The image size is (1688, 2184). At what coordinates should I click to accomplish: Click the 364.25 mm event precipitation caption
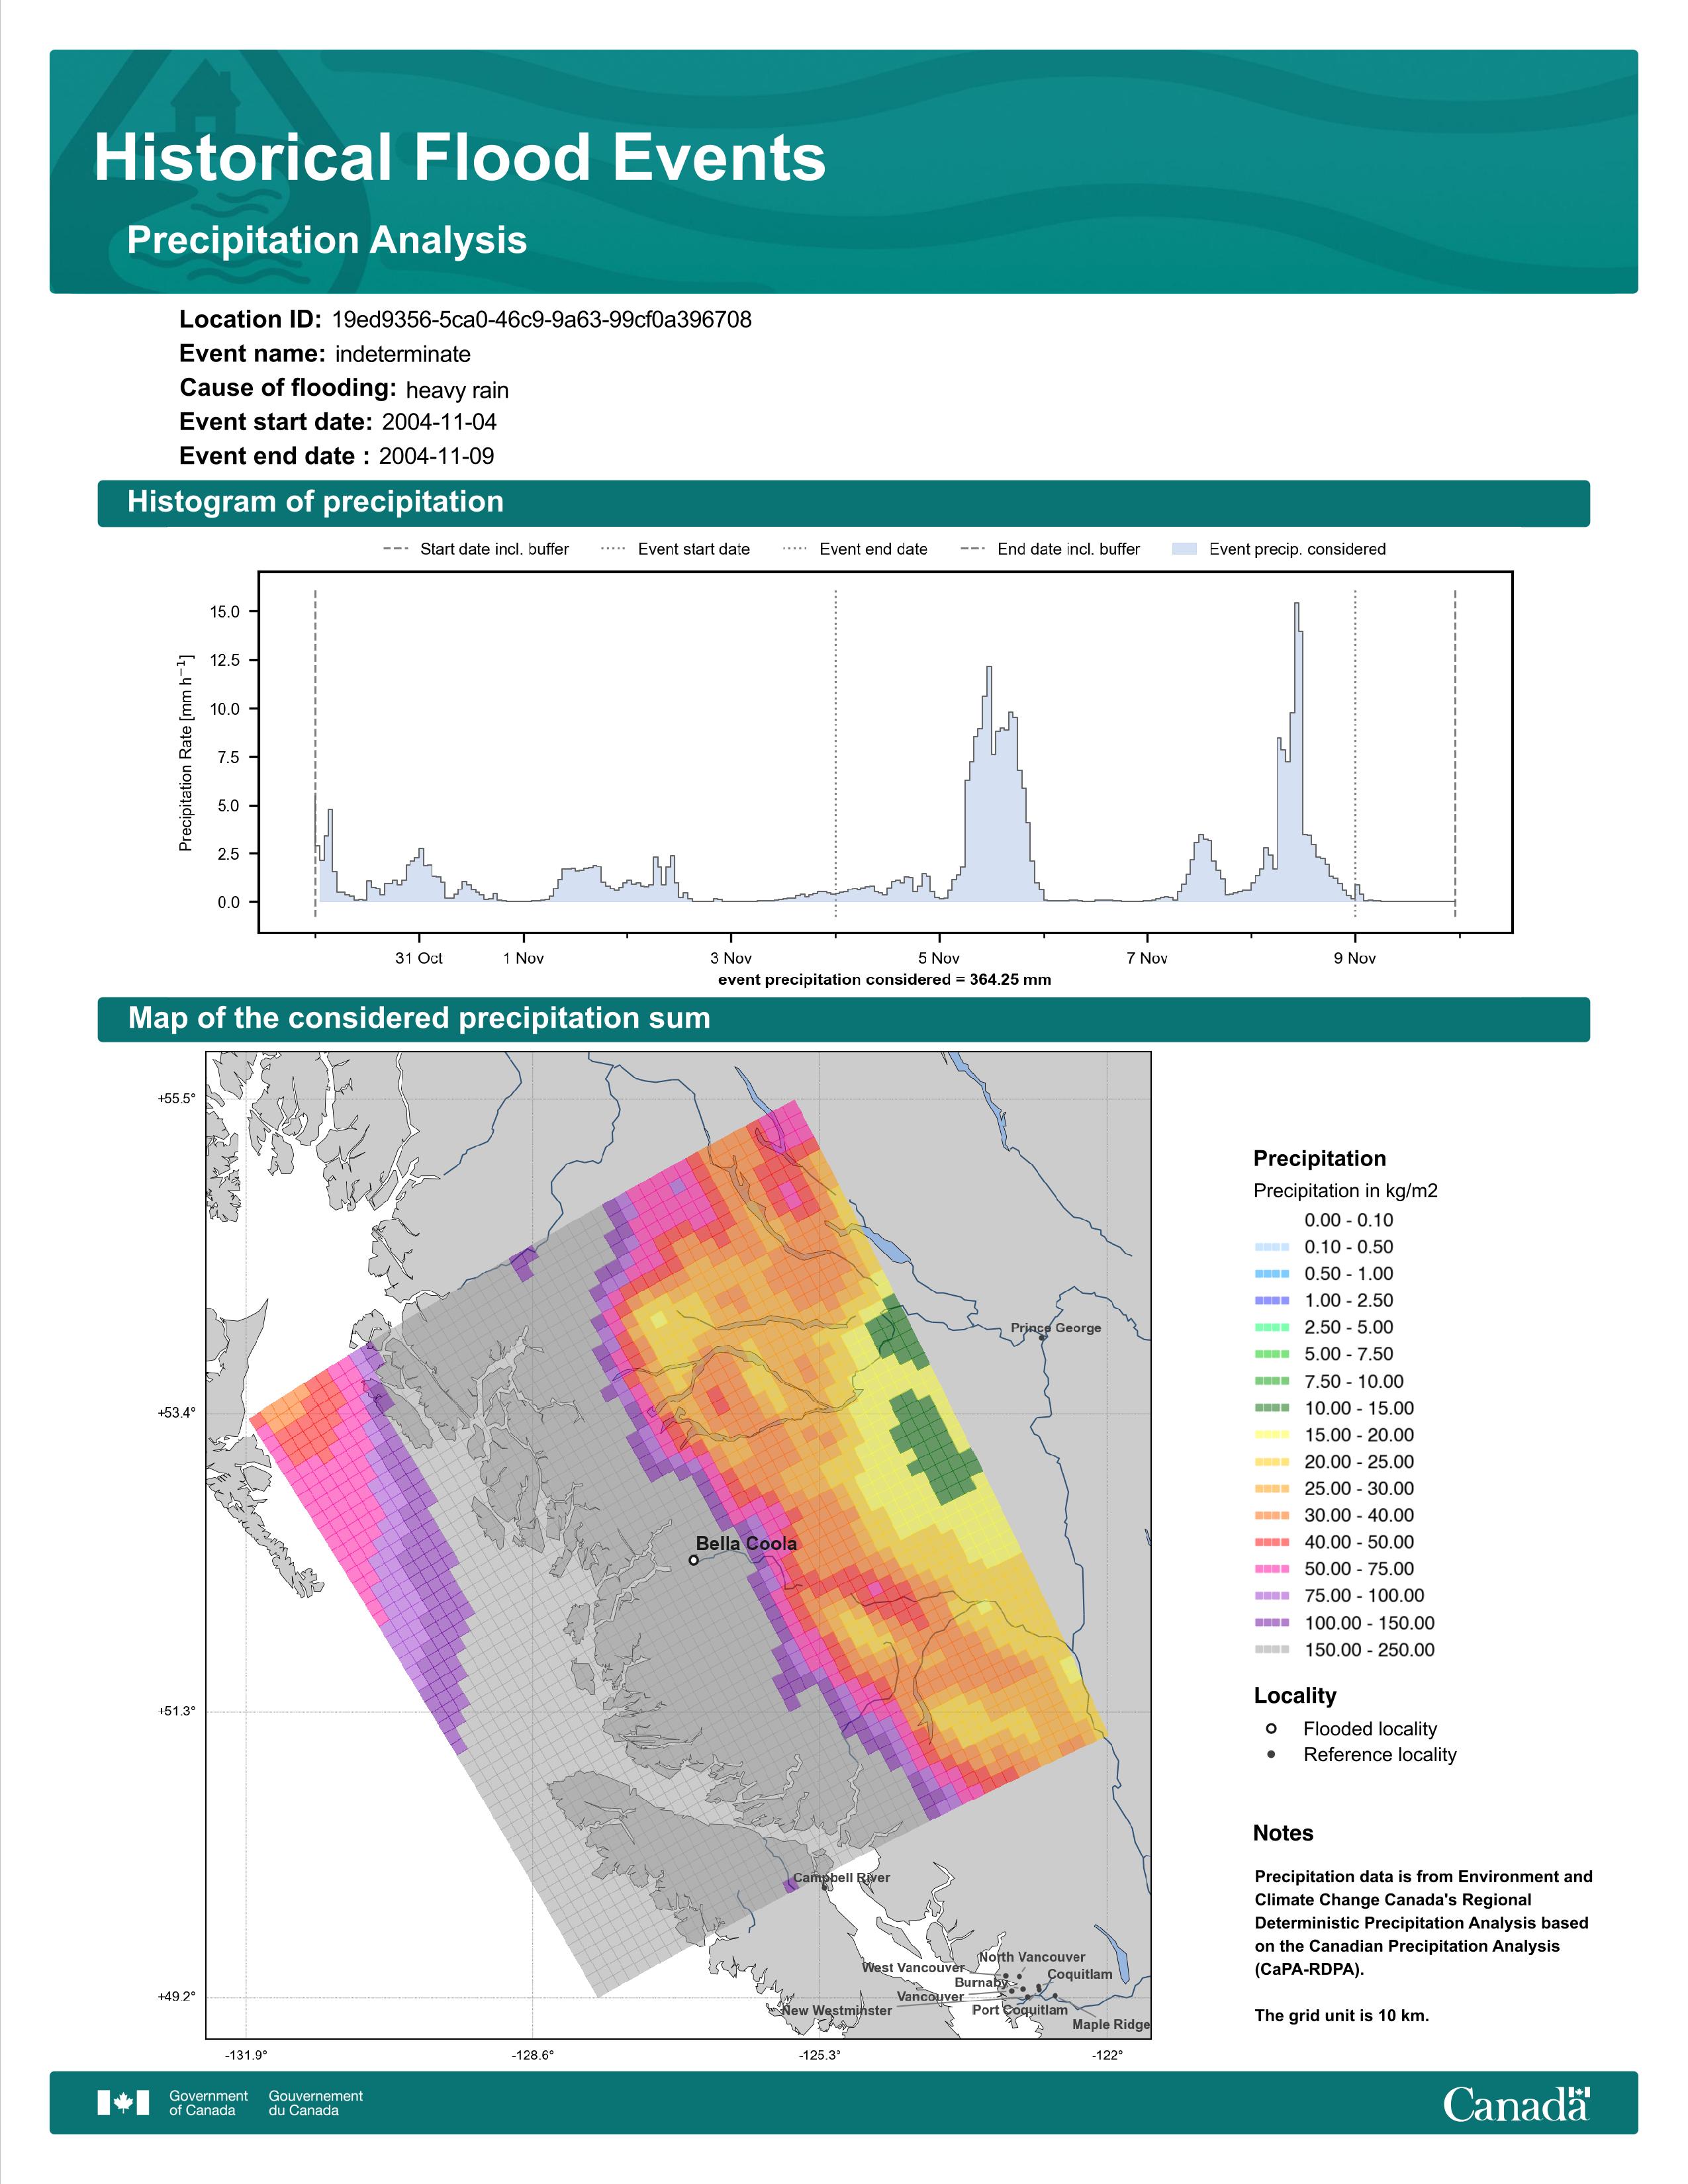(885, 979)
